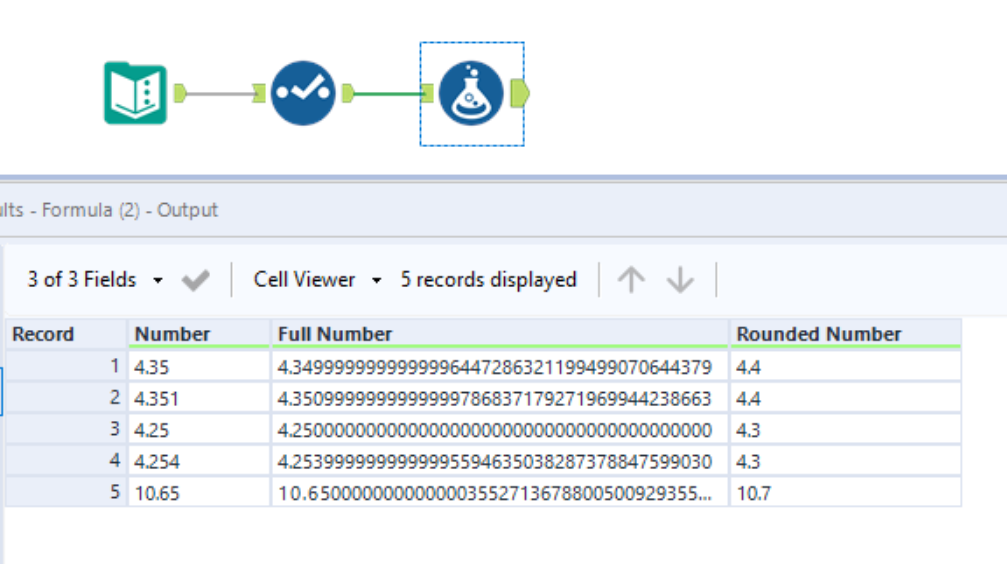Select the Rounded Number cell showing 10.7
1007x564 pixels.
click(x=845, y=493)
